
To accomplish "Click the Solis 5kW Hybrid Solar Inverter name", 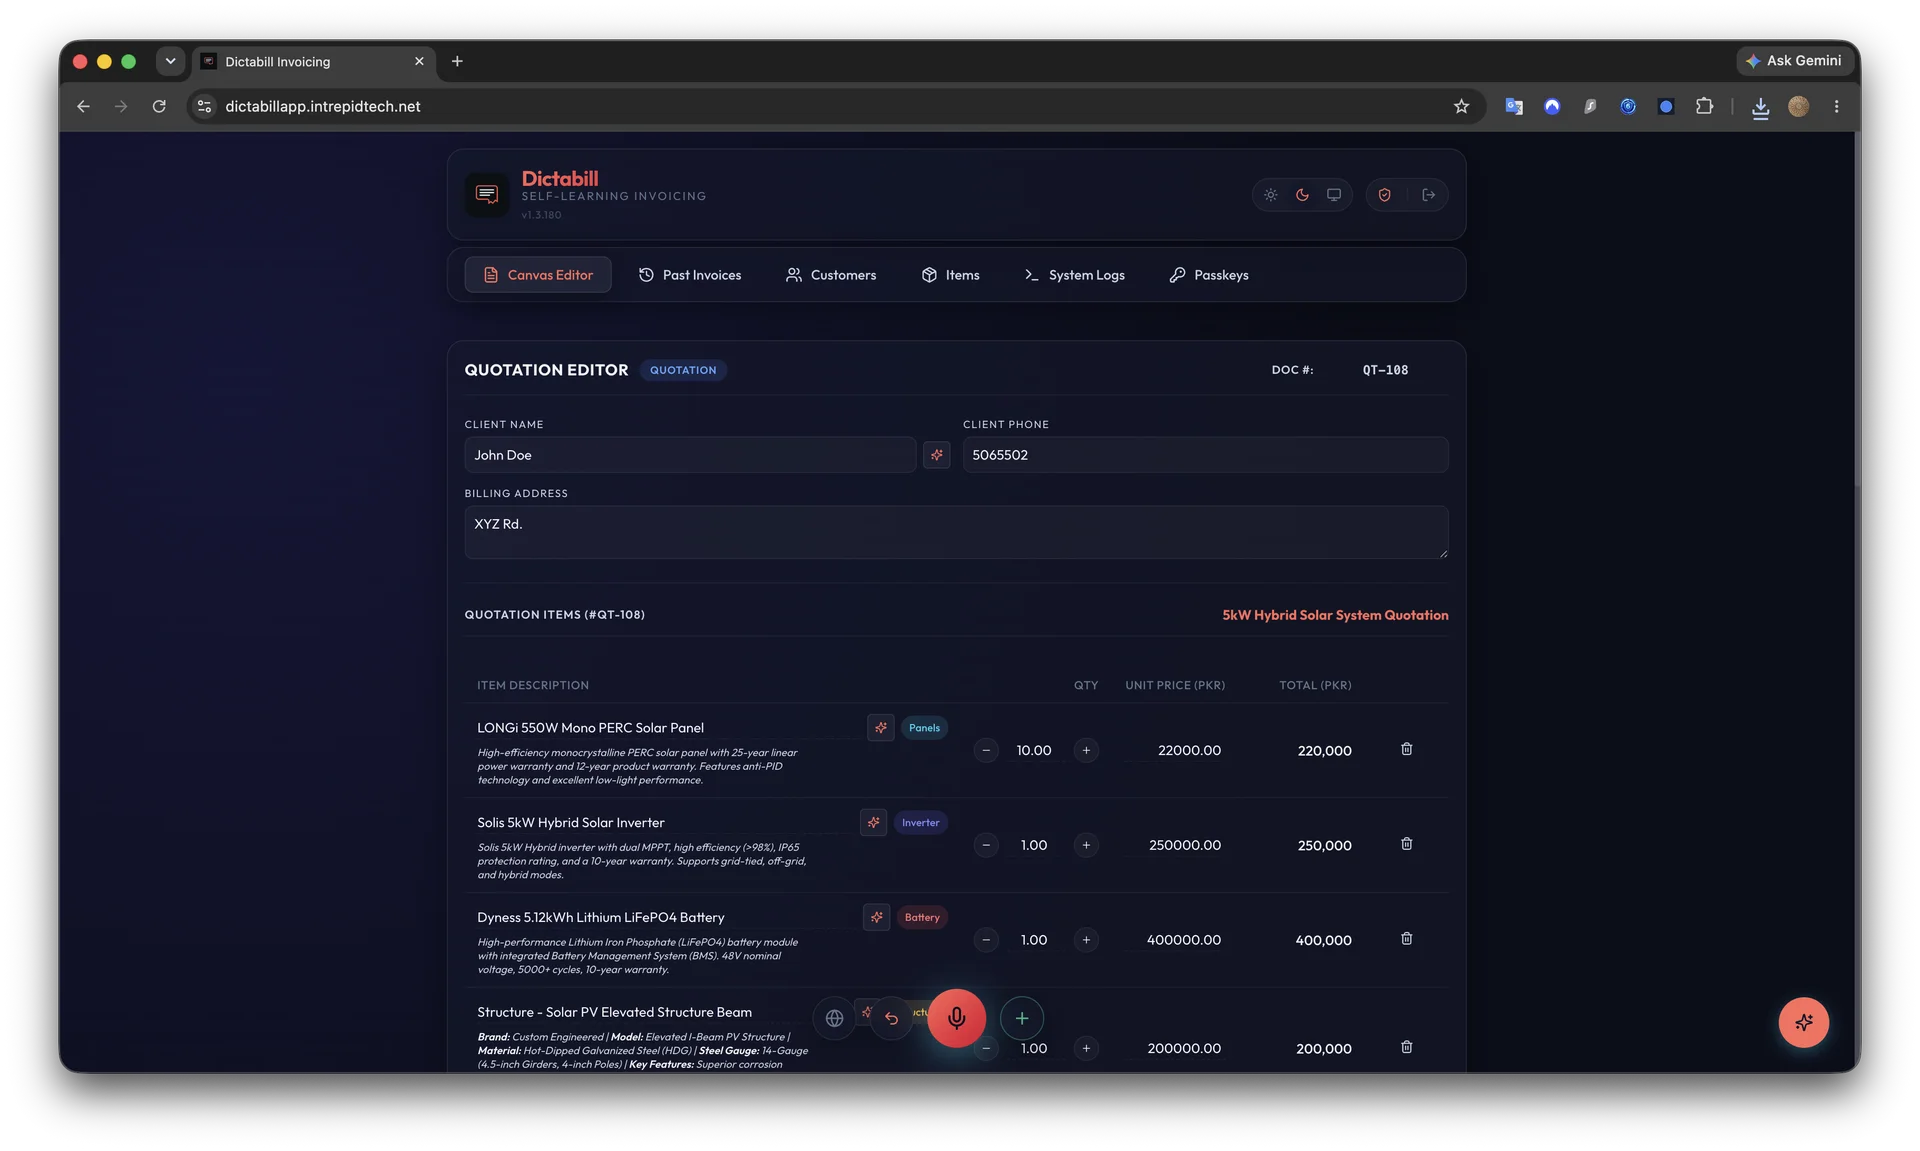I will pos(570,823).
